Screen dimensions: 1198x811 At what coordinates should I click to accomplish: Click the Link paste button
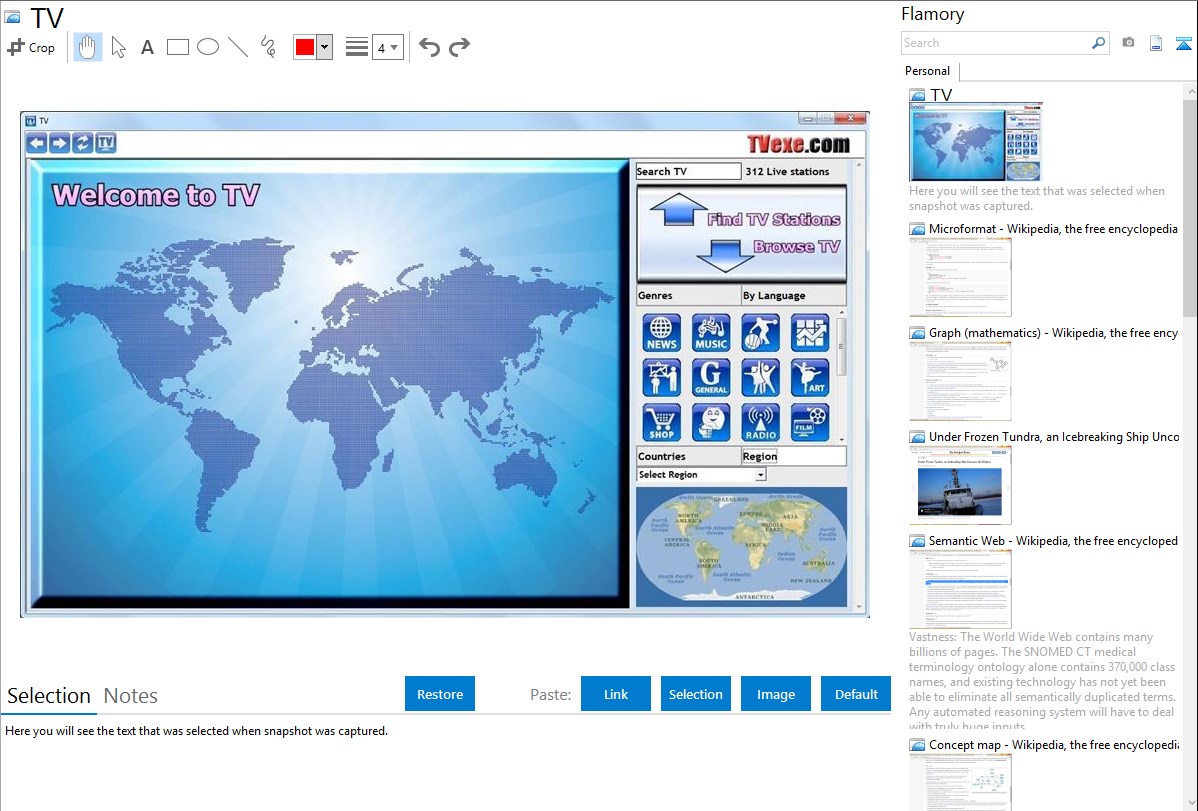tap(616, 694)
